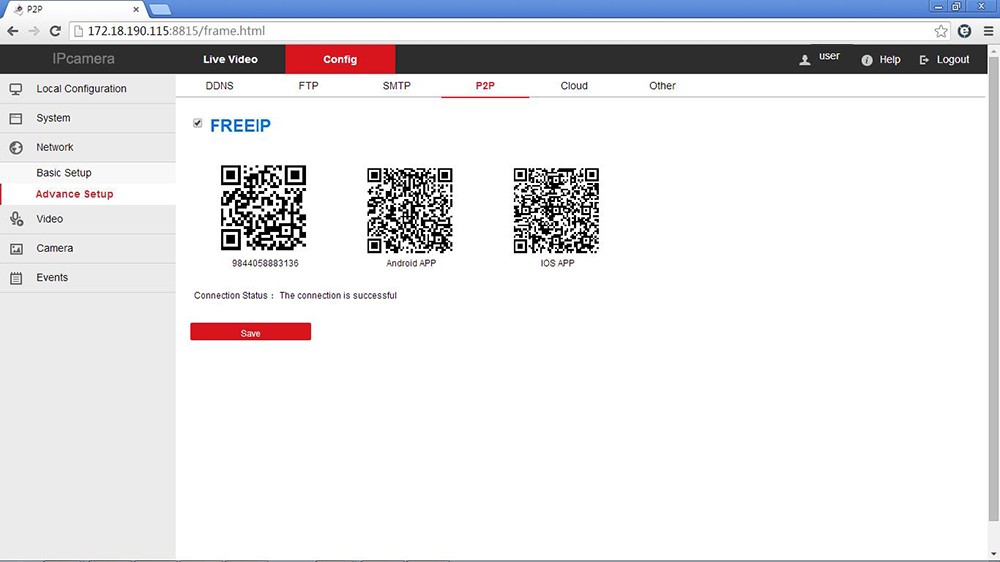Open Chrome hamburger menu
This screenshot has height=562, width=1000.
point(988,31)
